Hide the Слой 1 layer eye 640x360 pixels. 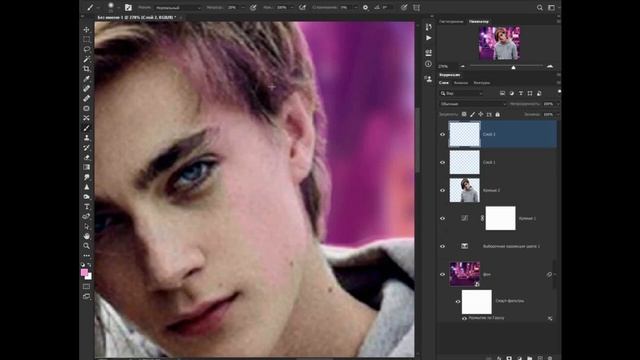pos(442,162)
